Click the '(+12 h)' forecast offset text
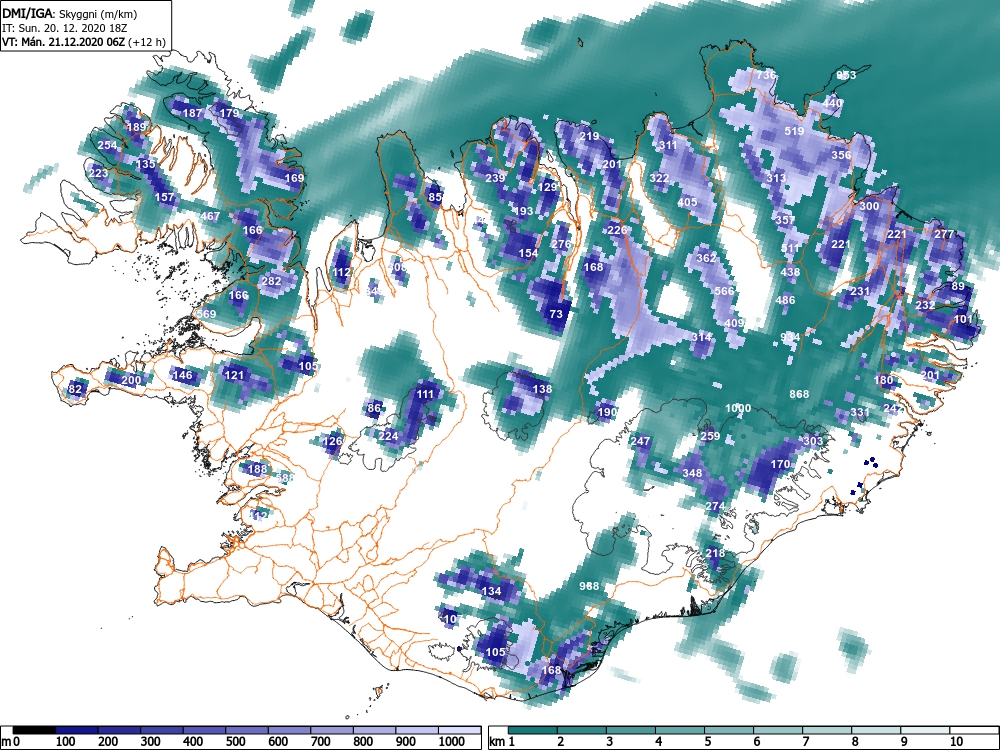Viewport: 1000px width, 750px height. pos(148,43)
